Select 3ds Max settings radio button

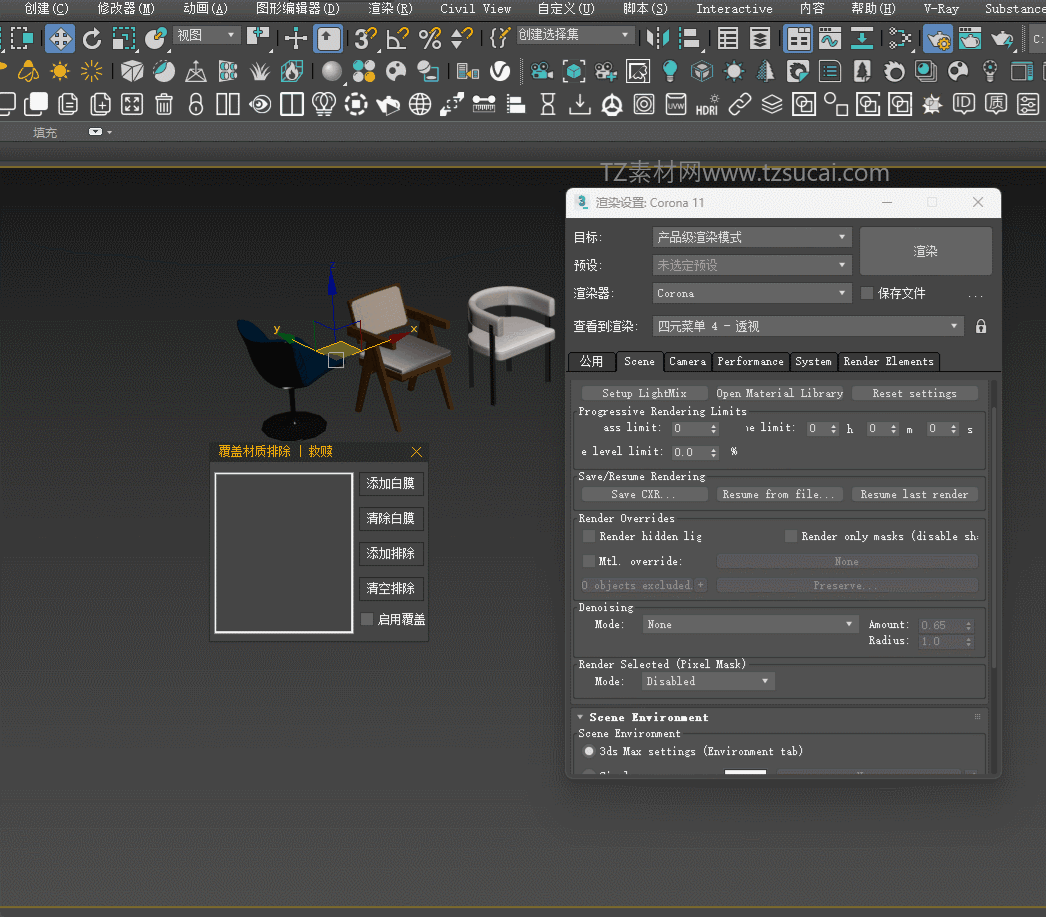pos(588,751)
